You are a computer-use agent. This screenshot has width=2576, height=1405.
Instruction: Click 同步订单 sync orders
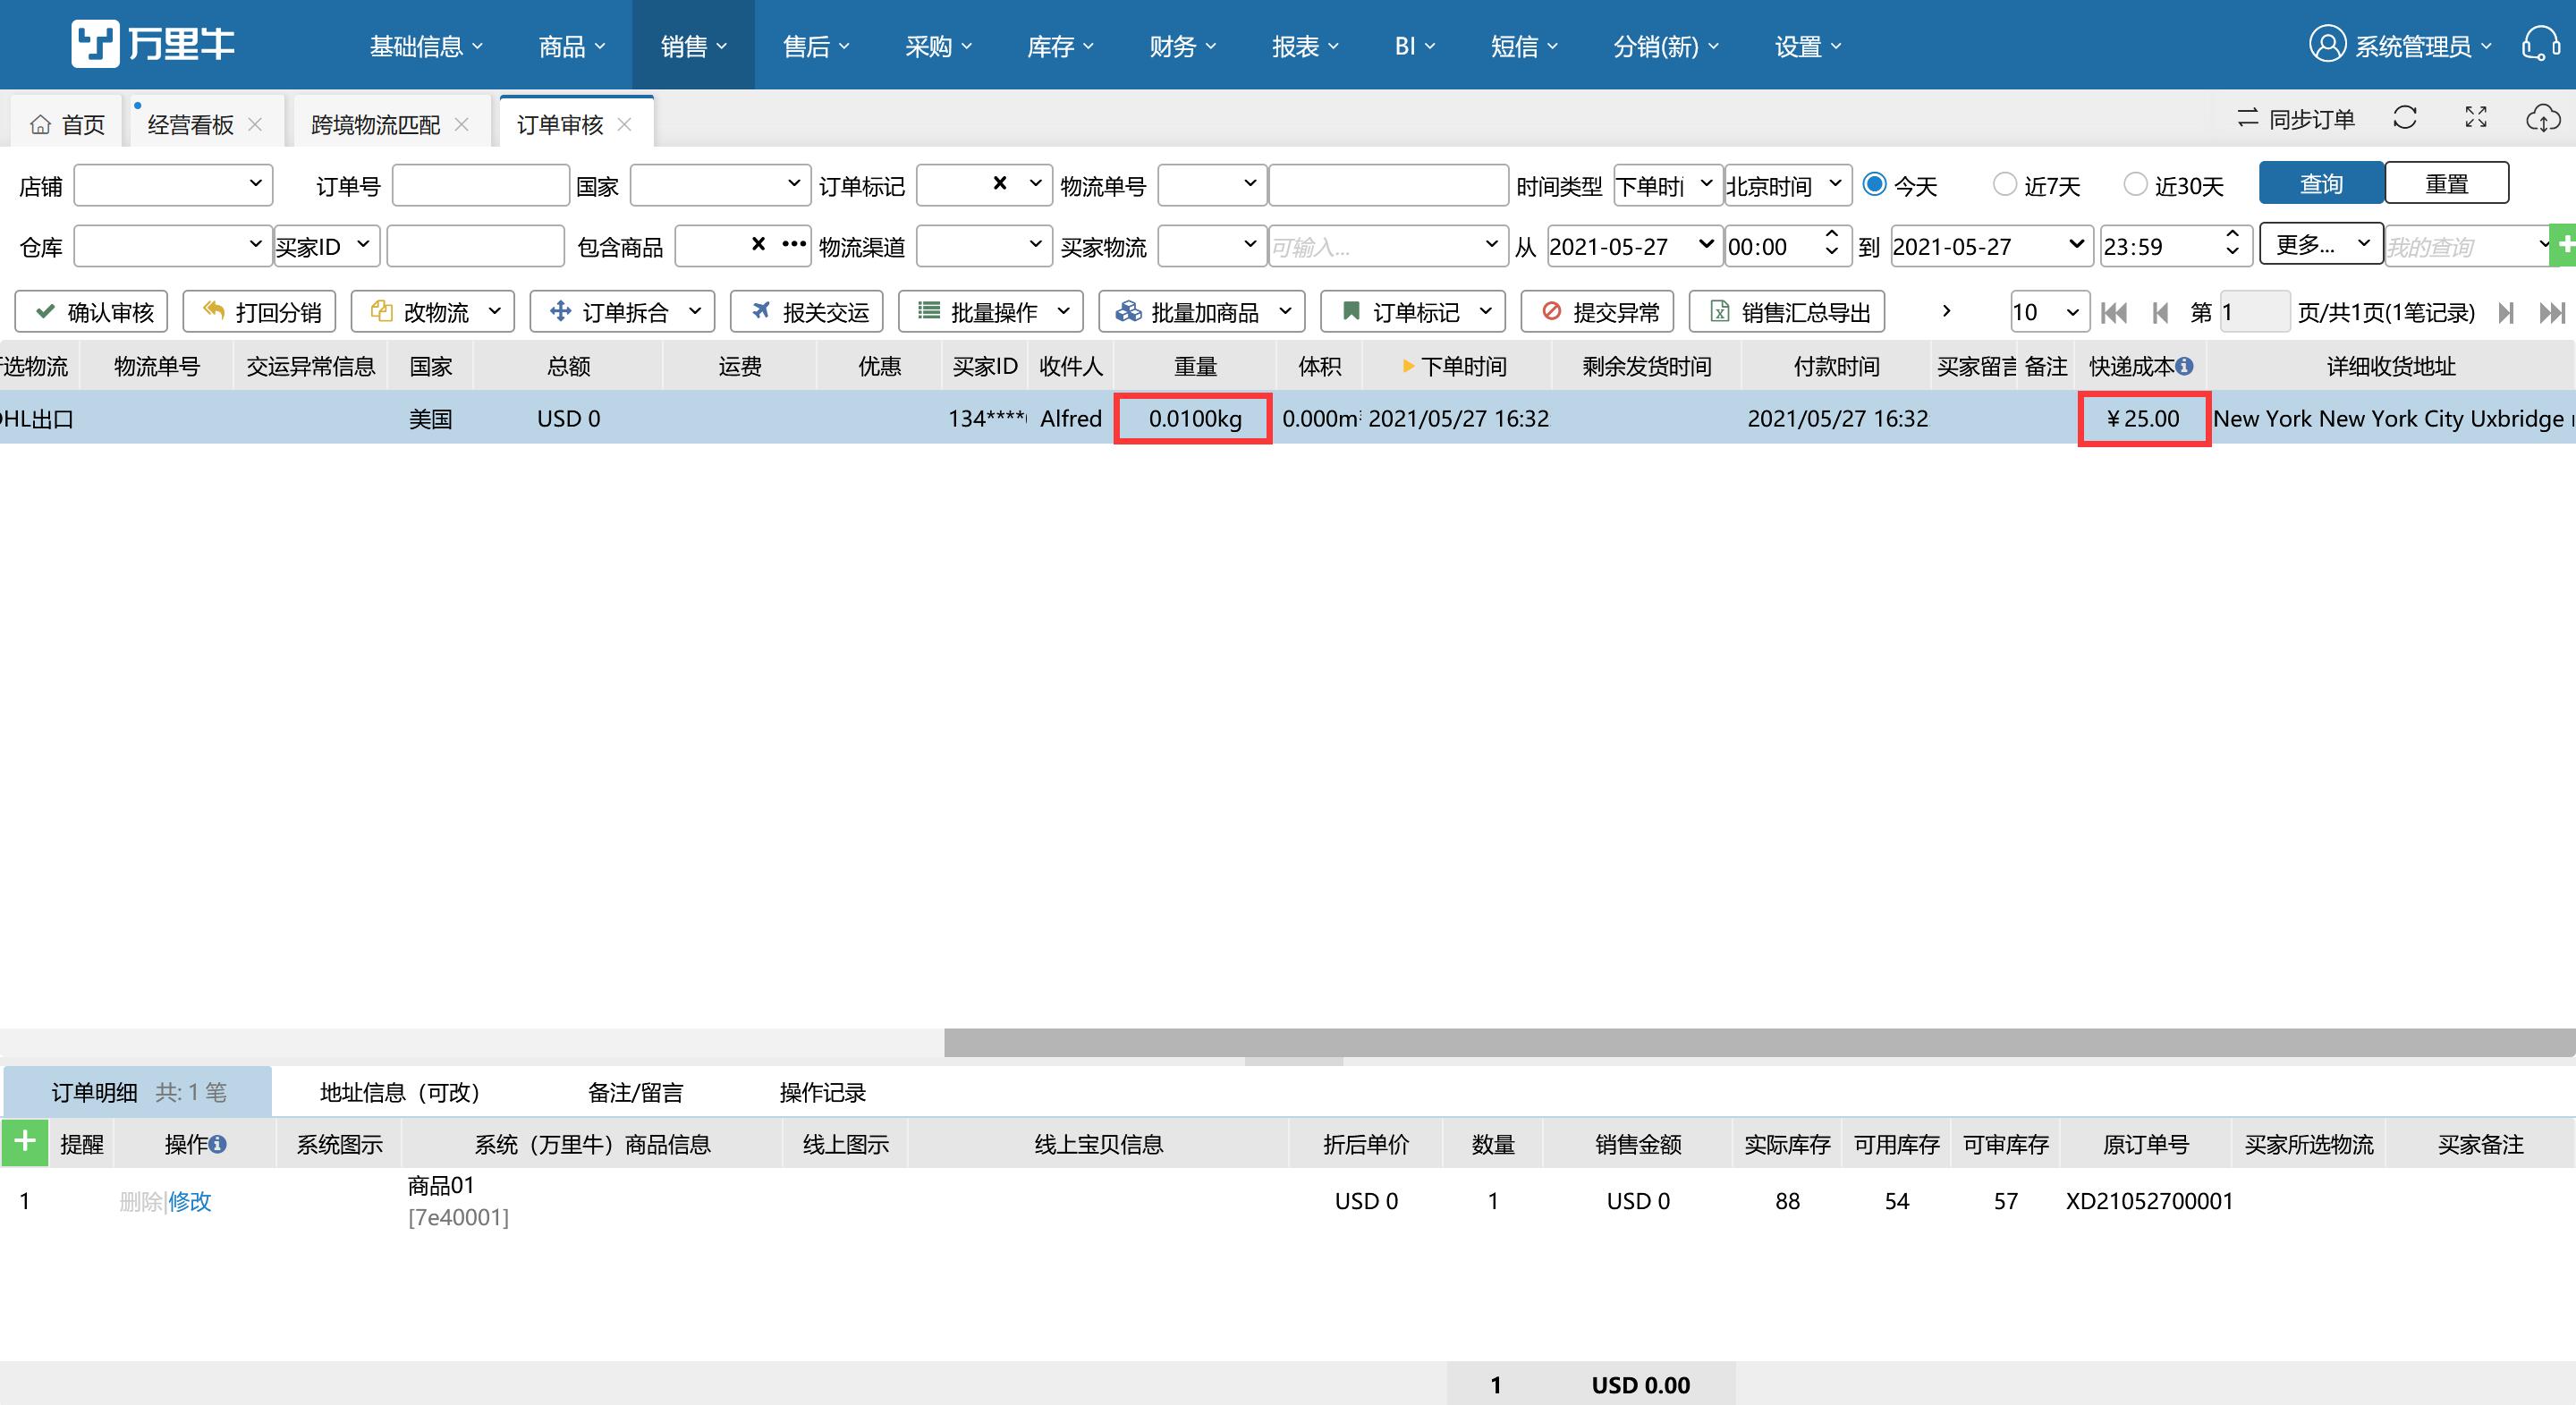pos(2296,118)
